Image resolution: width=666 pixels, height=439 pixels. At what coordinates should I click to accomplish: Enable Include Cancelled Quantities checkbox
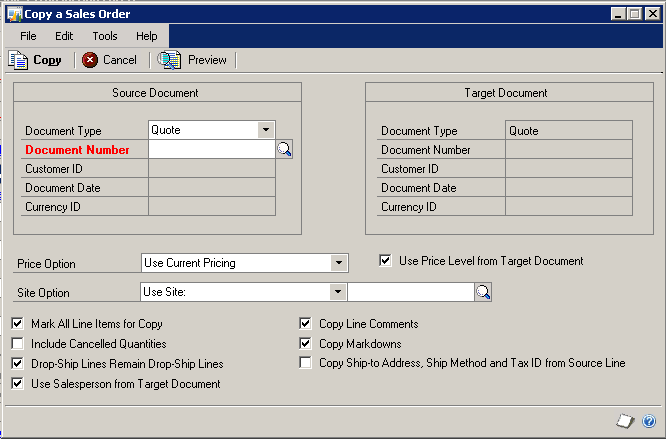(x=17, y=343)
